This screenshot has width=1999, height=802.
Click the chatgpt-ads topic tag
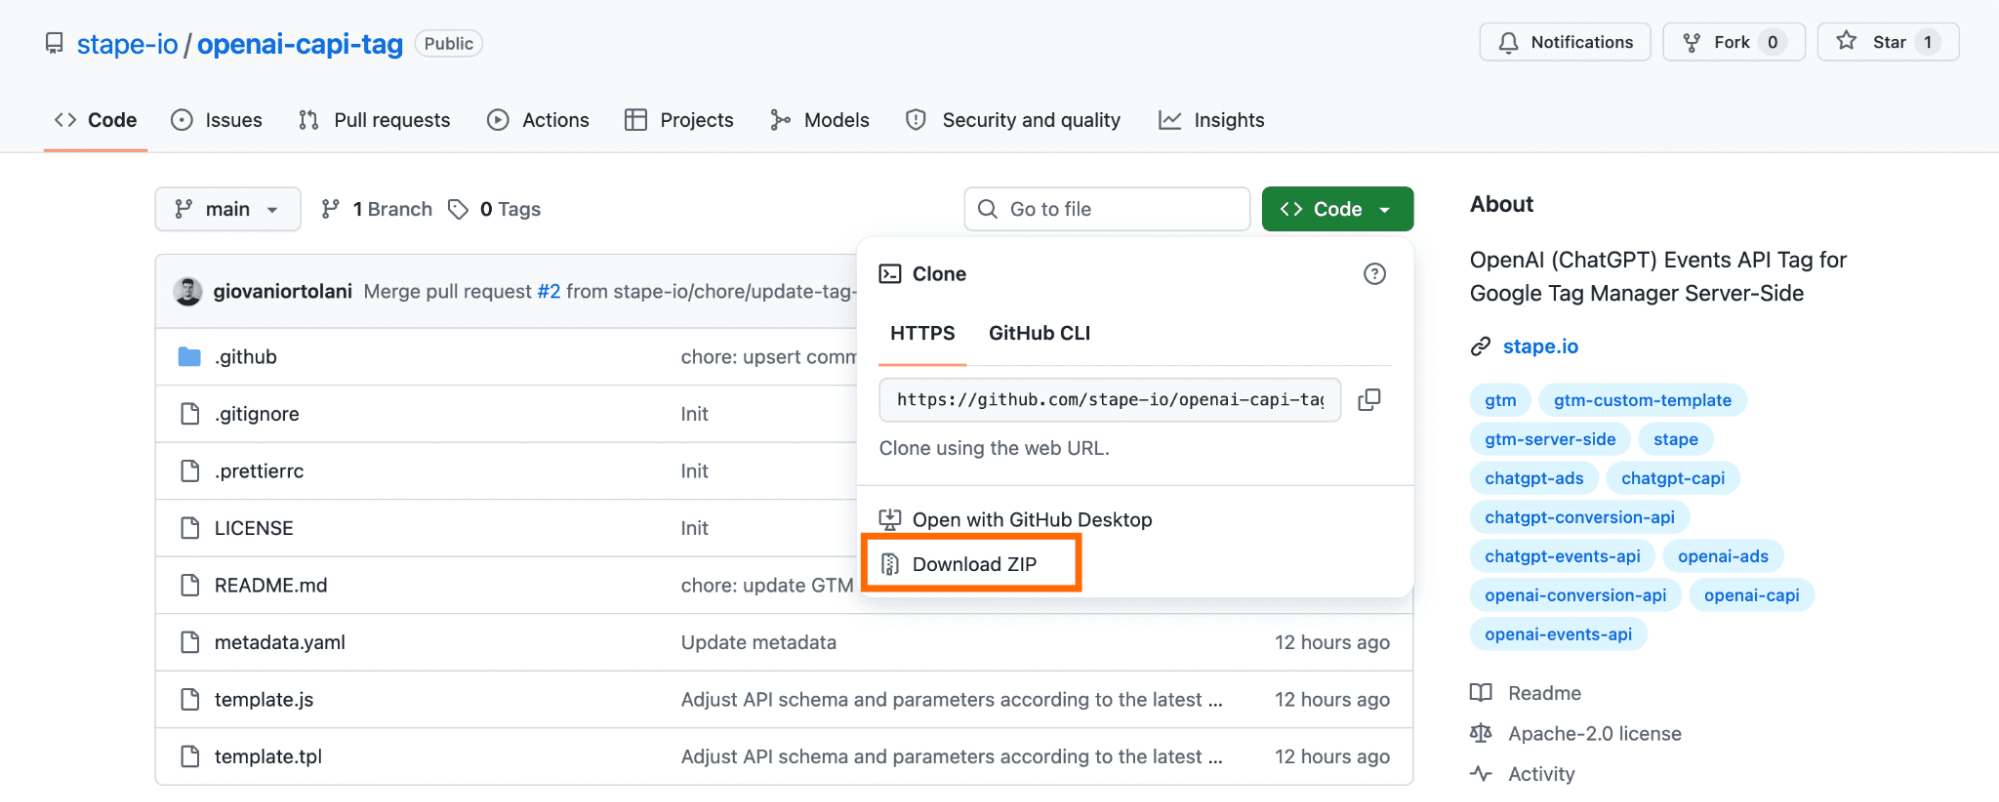tap(1534, 478)
